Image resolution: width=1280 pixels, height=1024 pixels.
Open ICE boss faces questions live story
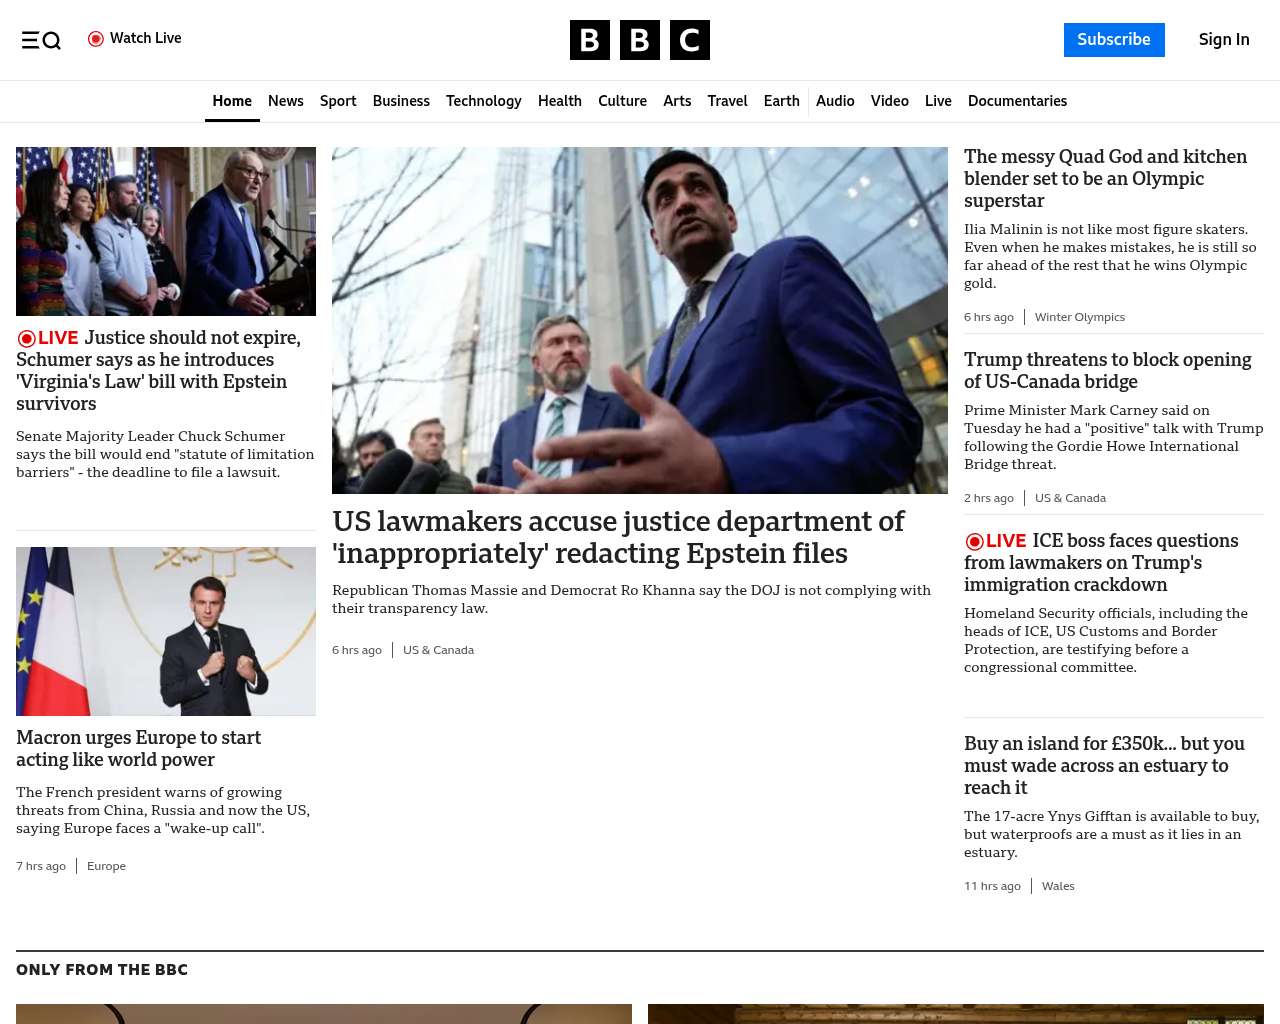pos(1101,563)
